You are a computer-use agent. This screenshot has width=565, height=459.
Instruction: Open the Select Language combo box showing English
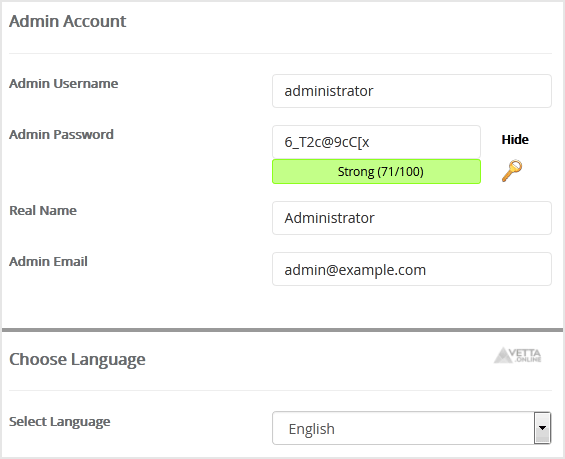(x=412, y=428)
